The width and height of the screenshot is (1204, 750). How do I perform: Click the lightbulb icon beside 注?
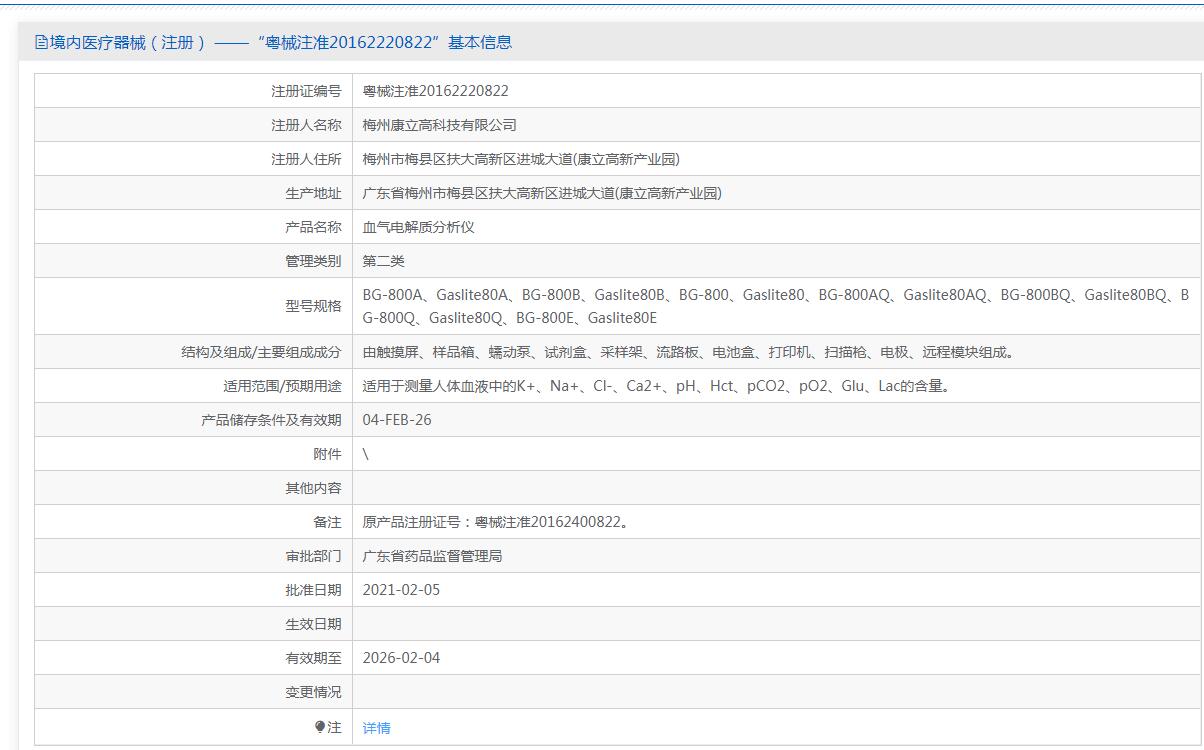(320, 727)
